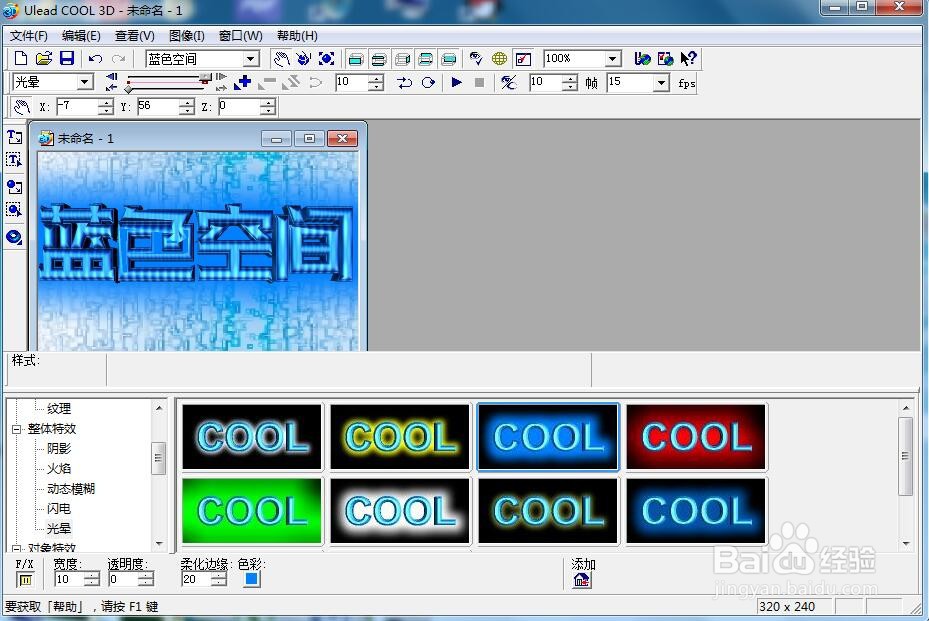The height and width of the screenshot is (621, 929).
Task: Click Insert Geometric Object tool
Action: pyautogui.click(x=14, y=237)
